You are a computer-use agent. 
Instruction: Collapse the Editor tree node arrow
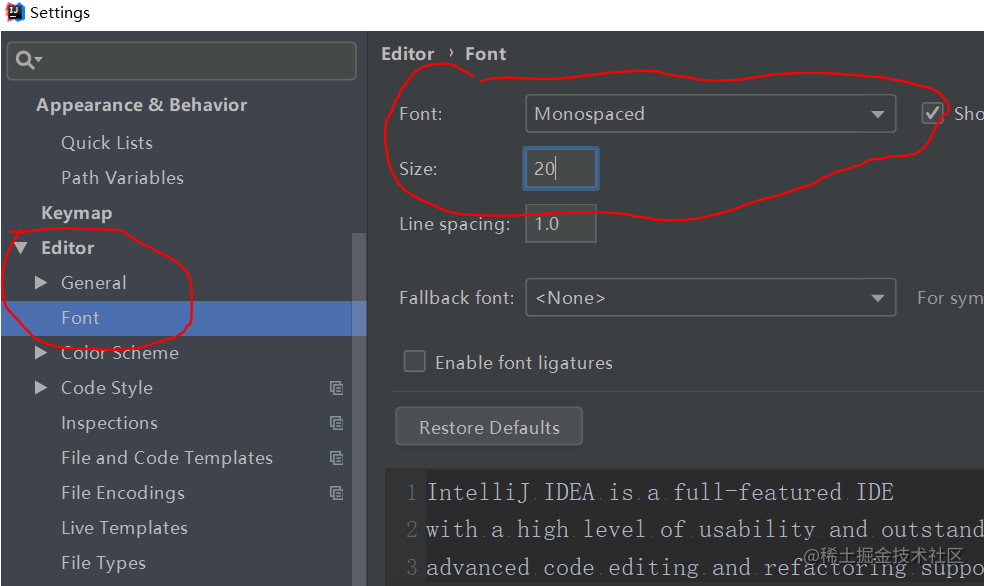(x=21, y=248)
